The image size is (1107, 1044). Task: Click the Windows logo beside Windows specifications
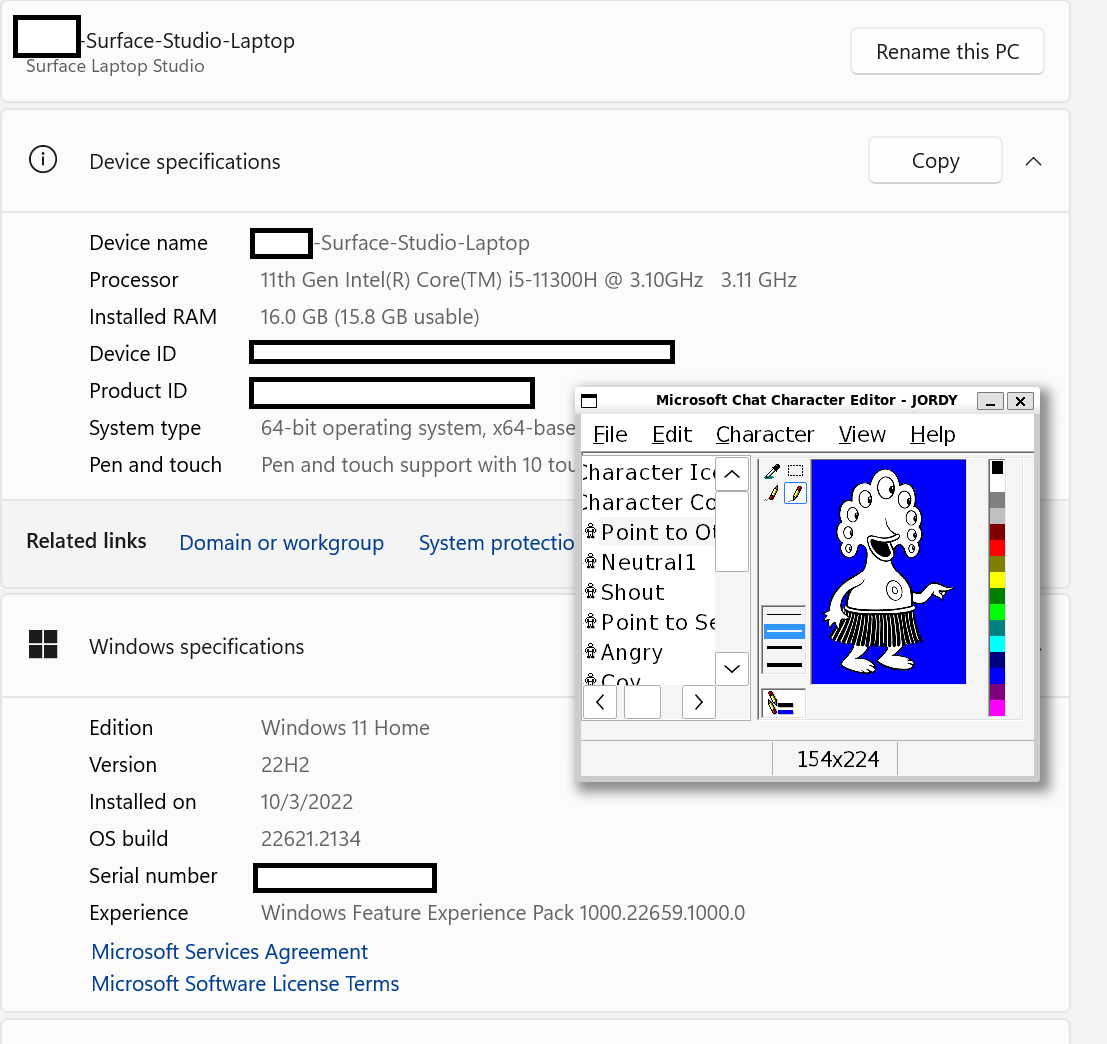coord(43,644)
